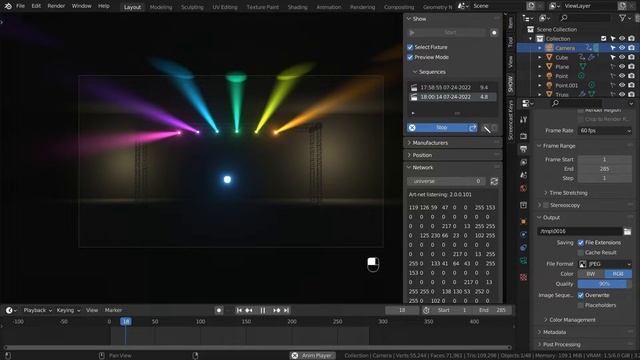Hide the Plane object in viewport

(622, 67)
